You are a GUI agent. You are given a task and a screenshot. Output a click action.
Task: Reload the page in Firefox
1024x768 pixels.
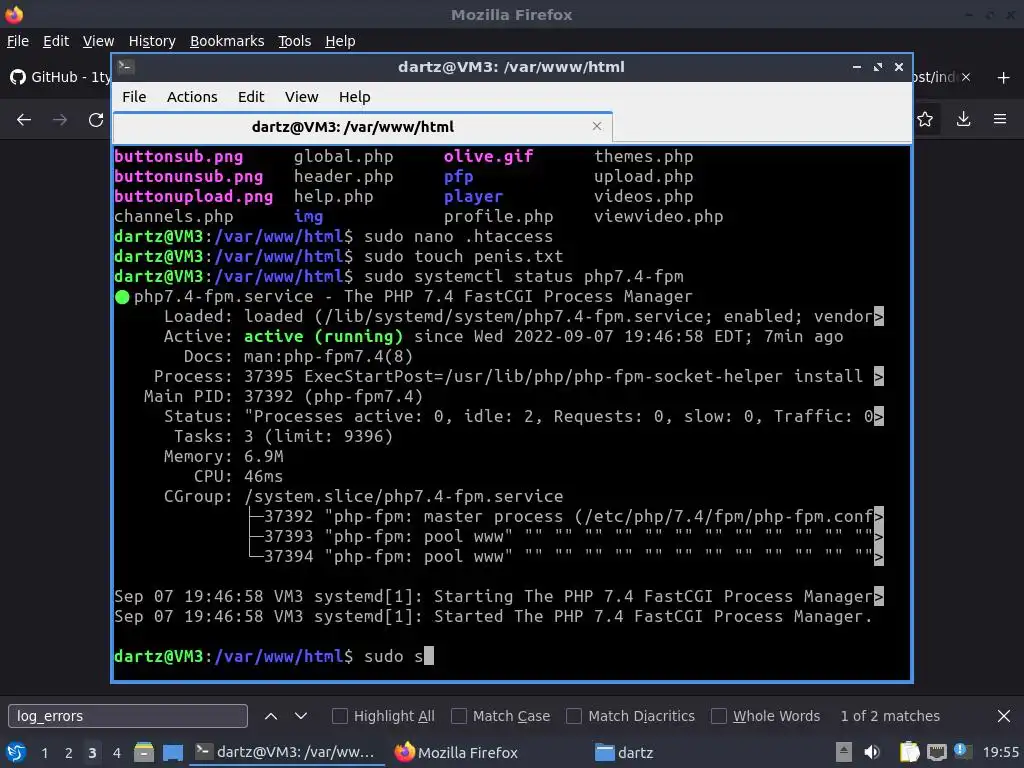(x=96, y=120)
